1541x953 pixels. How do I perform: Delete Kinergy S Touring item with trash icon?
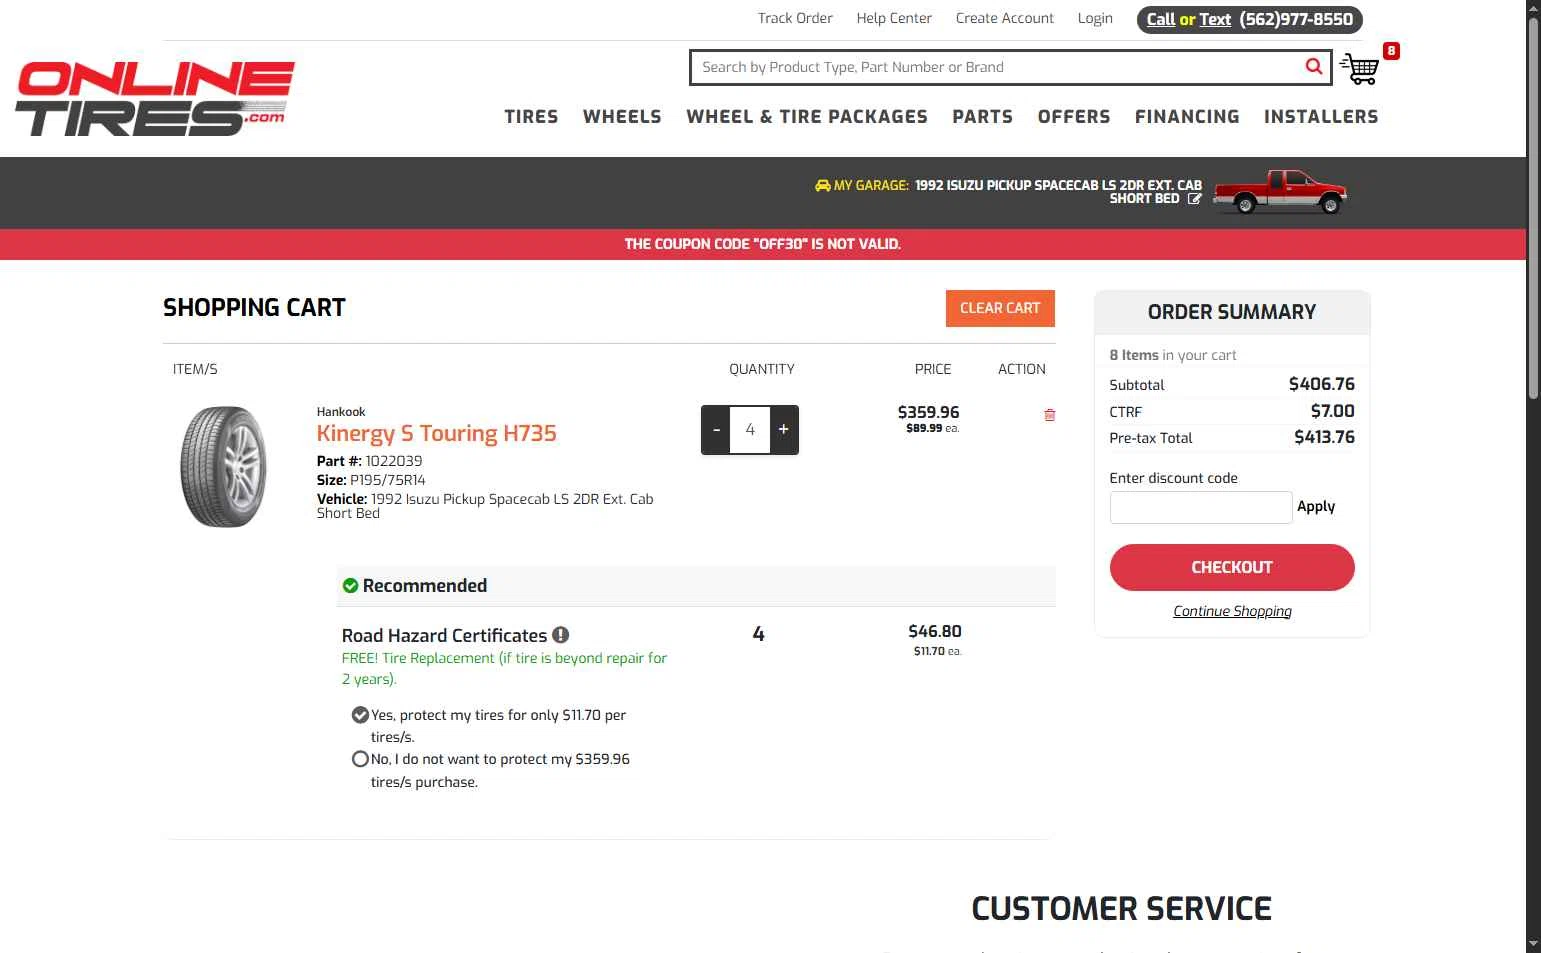(1049, 415)
